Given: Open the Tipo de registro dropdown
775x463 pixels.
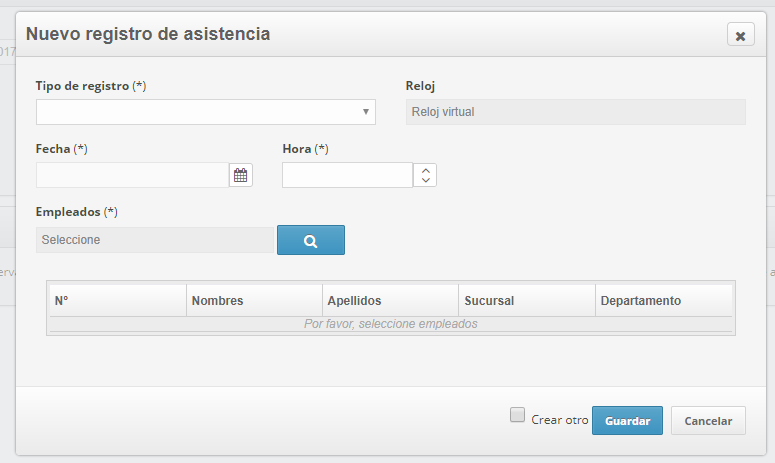Looking at the screenshot, I should 206,112.
